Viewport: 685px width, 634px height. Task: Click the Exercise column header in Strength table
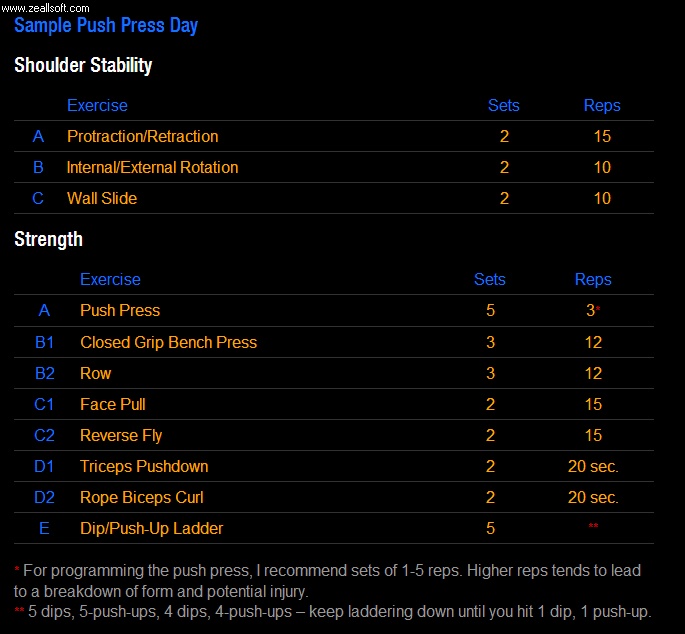tap(110, 280)
